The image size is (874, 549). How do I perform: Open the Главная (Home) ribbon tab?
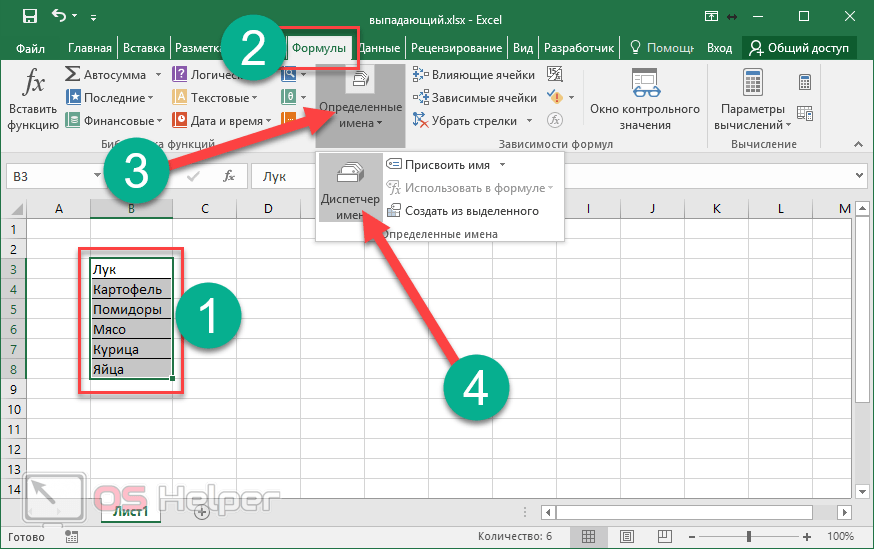[x=89, y=48]
